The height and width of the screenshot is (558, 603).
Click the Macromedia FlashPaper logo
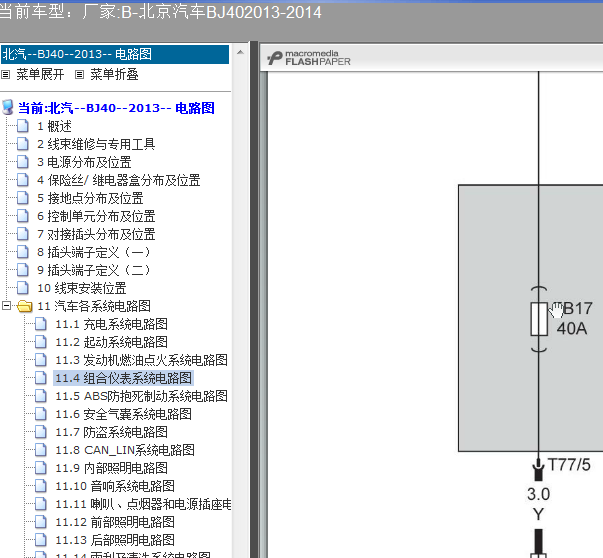[309, 58]
